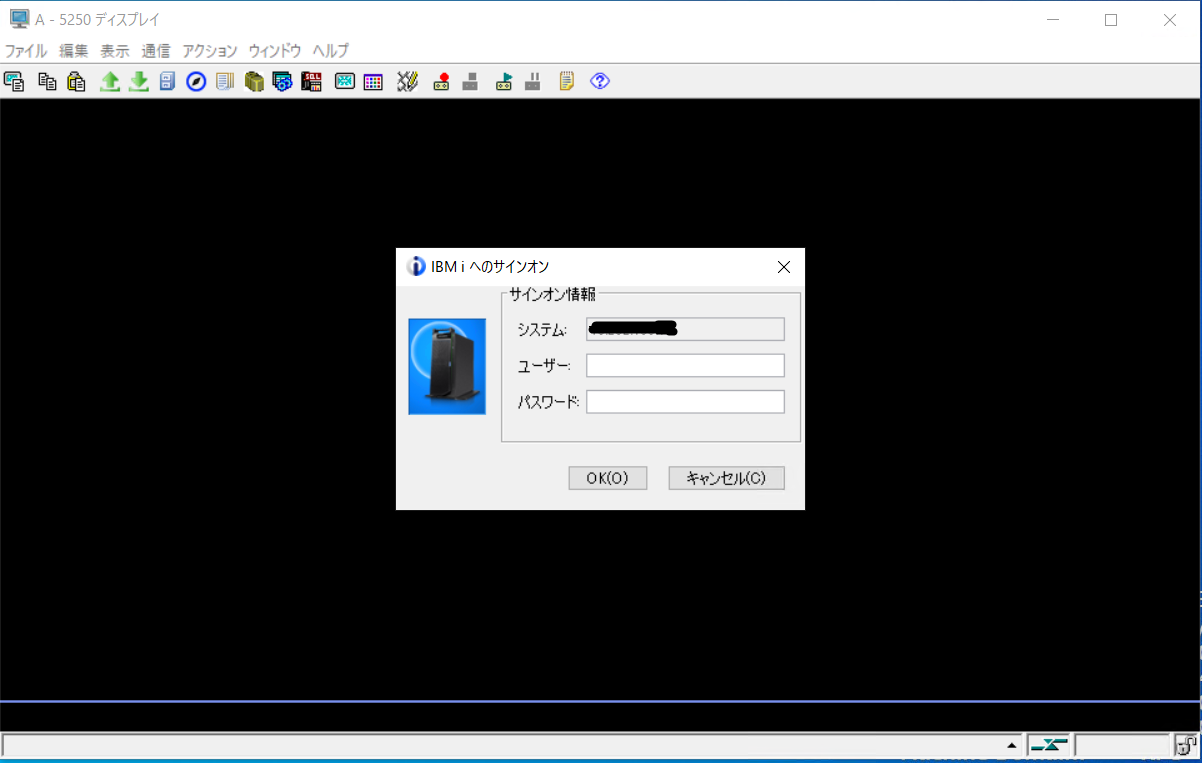Open help via blue question mark icon
Viewport: 1202px width, 763px height.
tap(600, 81)
